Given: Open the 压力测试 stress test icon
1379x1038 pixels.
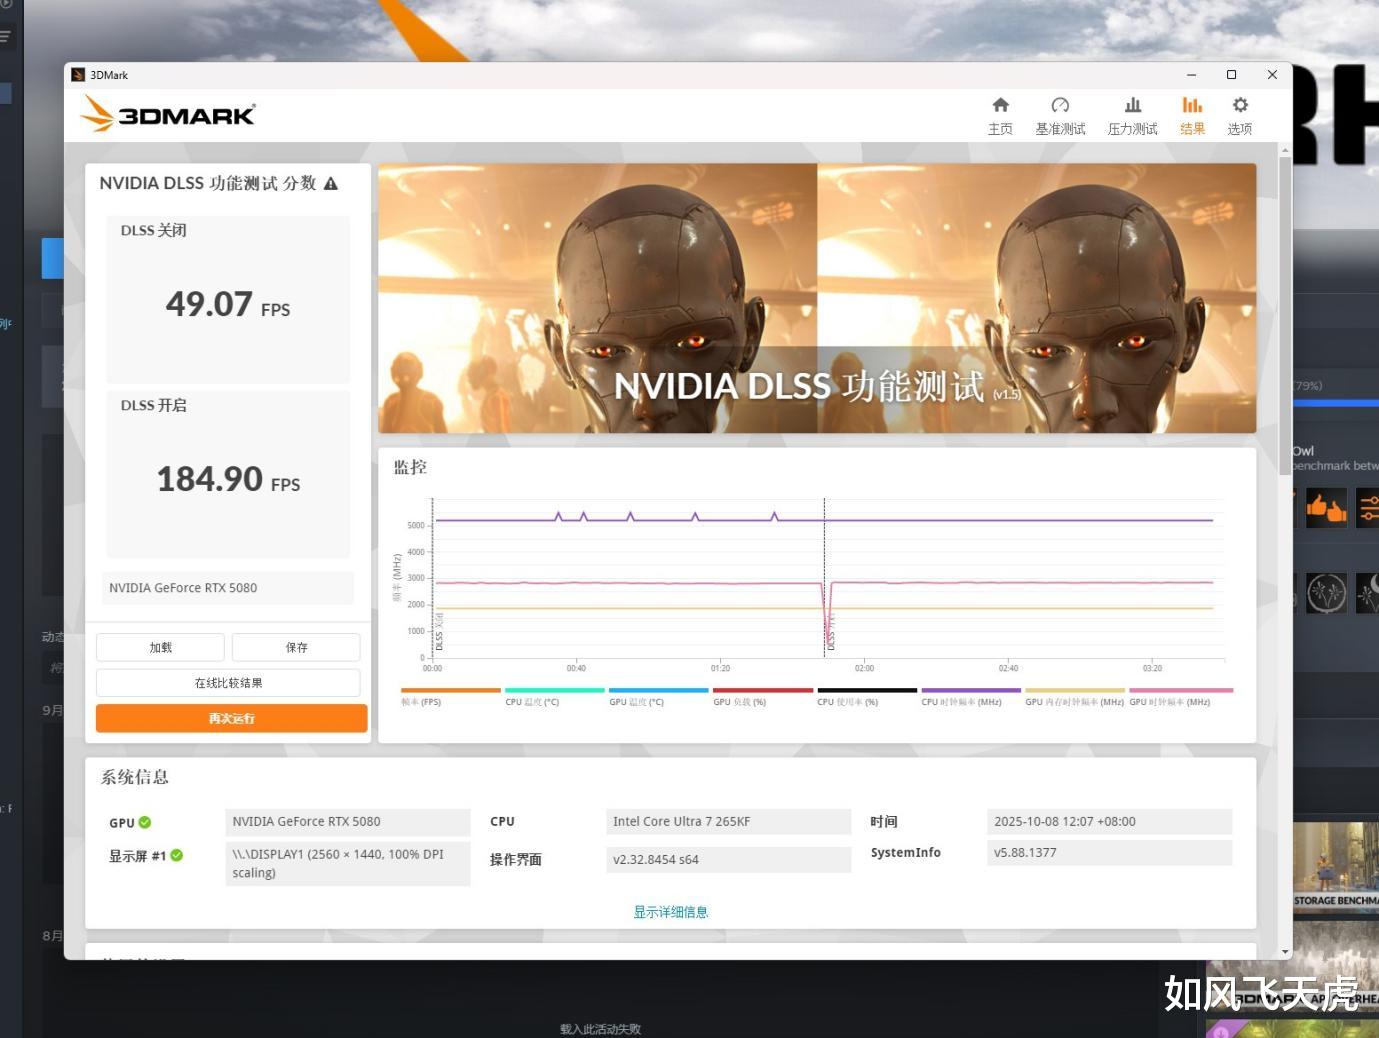Looking at the screenshot, I should tap(1132, 106).
